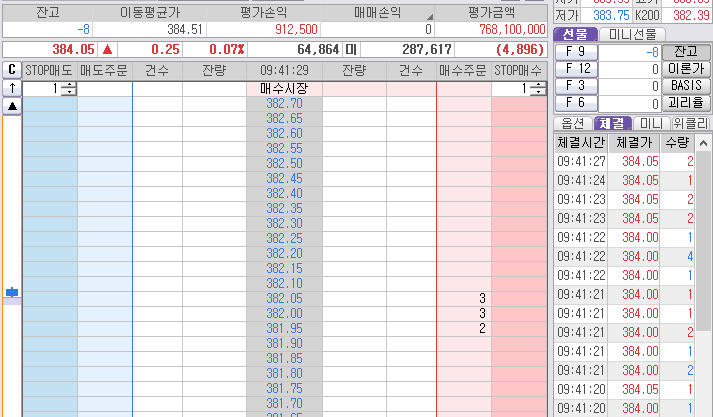713x417 pixels.
Task: Click the C cancel-all button
Action: point(12,70)
